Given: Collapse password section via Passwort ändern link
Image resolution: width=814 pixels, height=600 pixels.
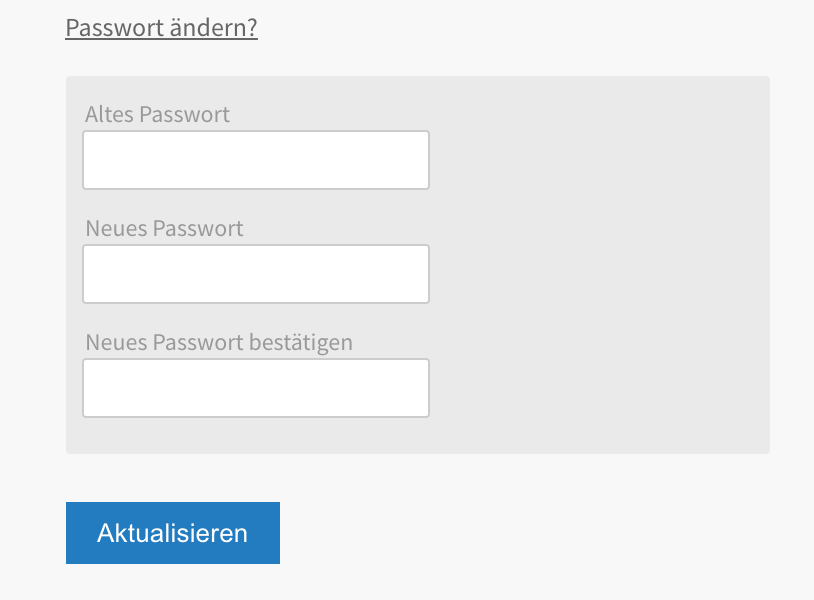Looking at the screenshot, I should point(161,28).
